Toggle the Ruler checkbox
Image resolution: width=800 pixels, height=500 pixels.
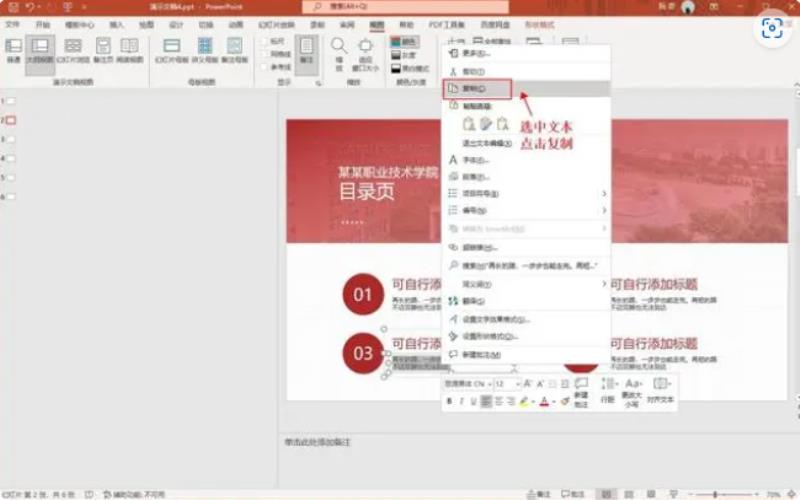[265, 41]
